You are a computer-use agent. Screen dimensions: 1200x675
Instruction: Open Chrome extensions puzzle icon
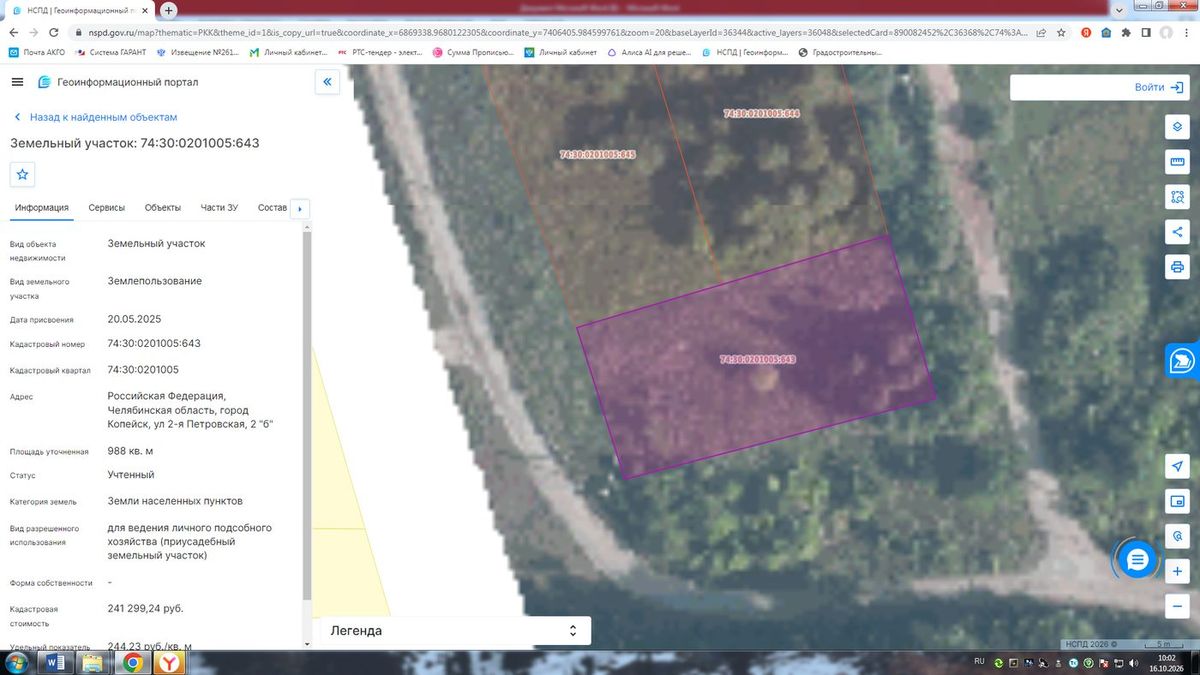click(x=1127, y=32)
